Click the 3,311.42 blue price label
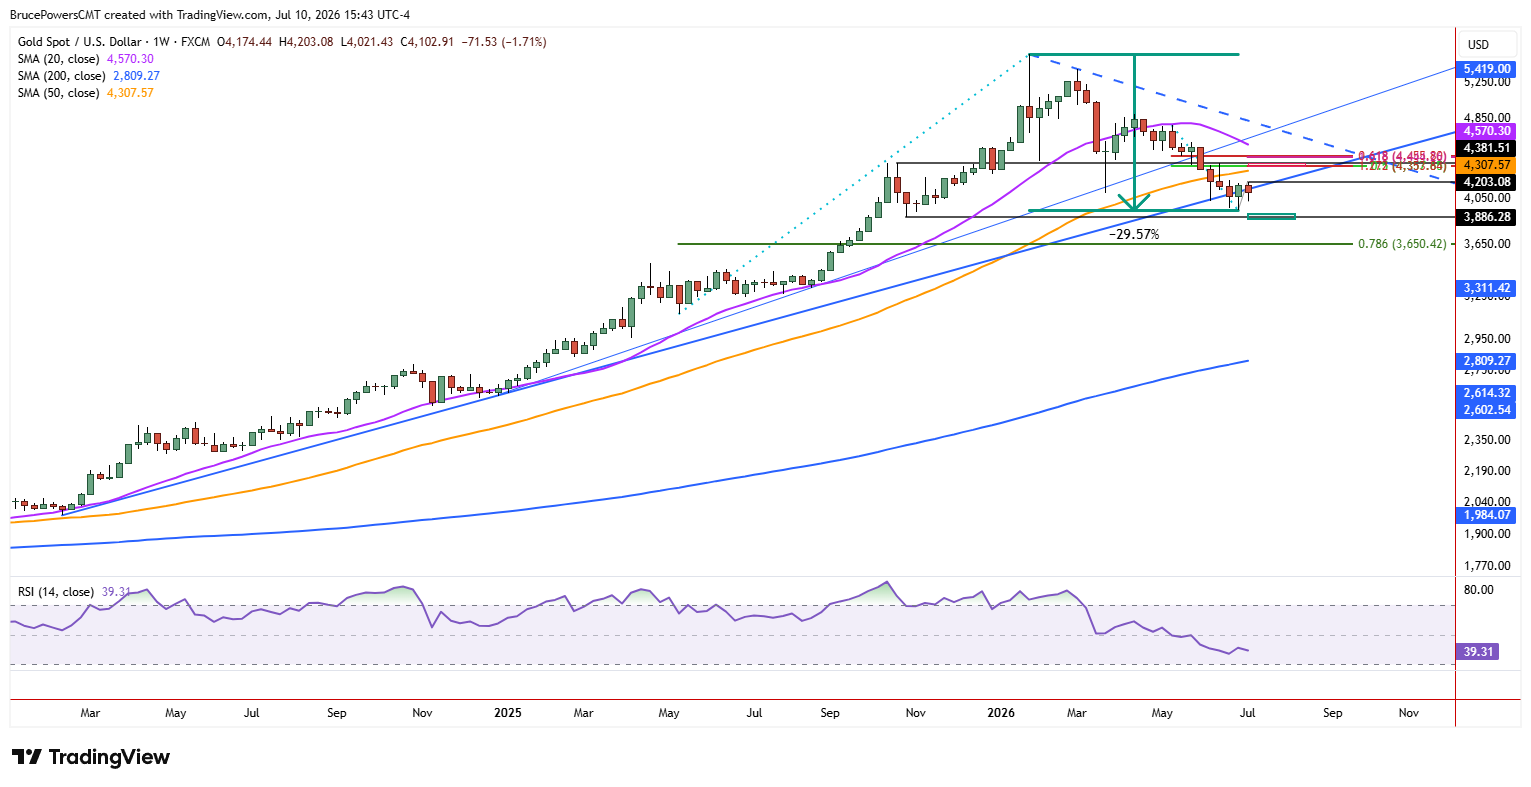Image resolution: width=1531 pixels, height=787 pixels. point(1486,288)
